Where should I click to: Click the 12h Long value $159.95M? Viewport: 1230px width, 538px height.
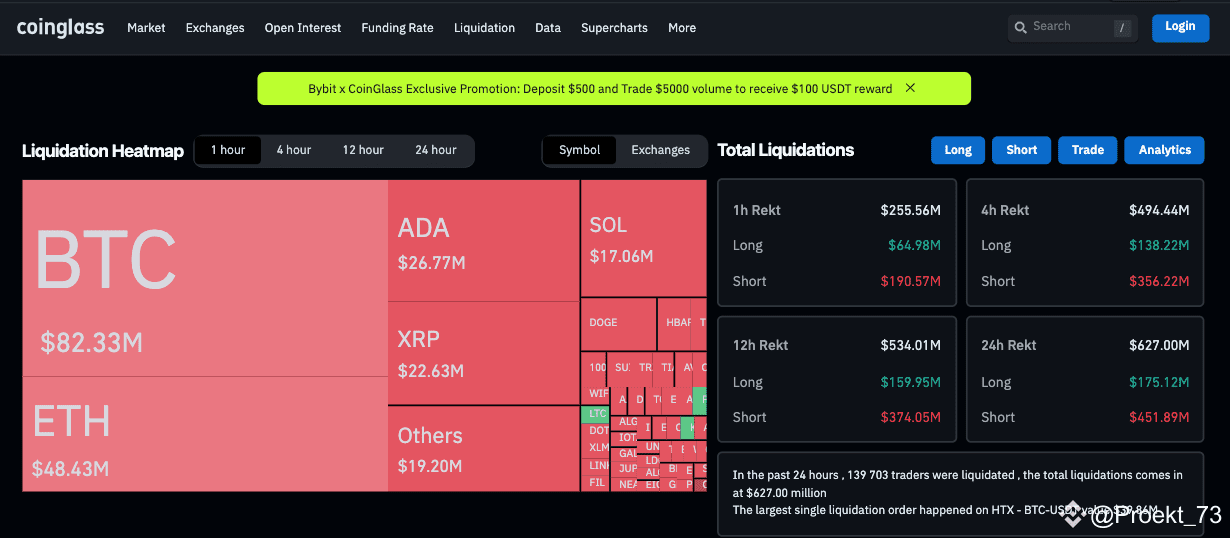[x=910, y=382]
